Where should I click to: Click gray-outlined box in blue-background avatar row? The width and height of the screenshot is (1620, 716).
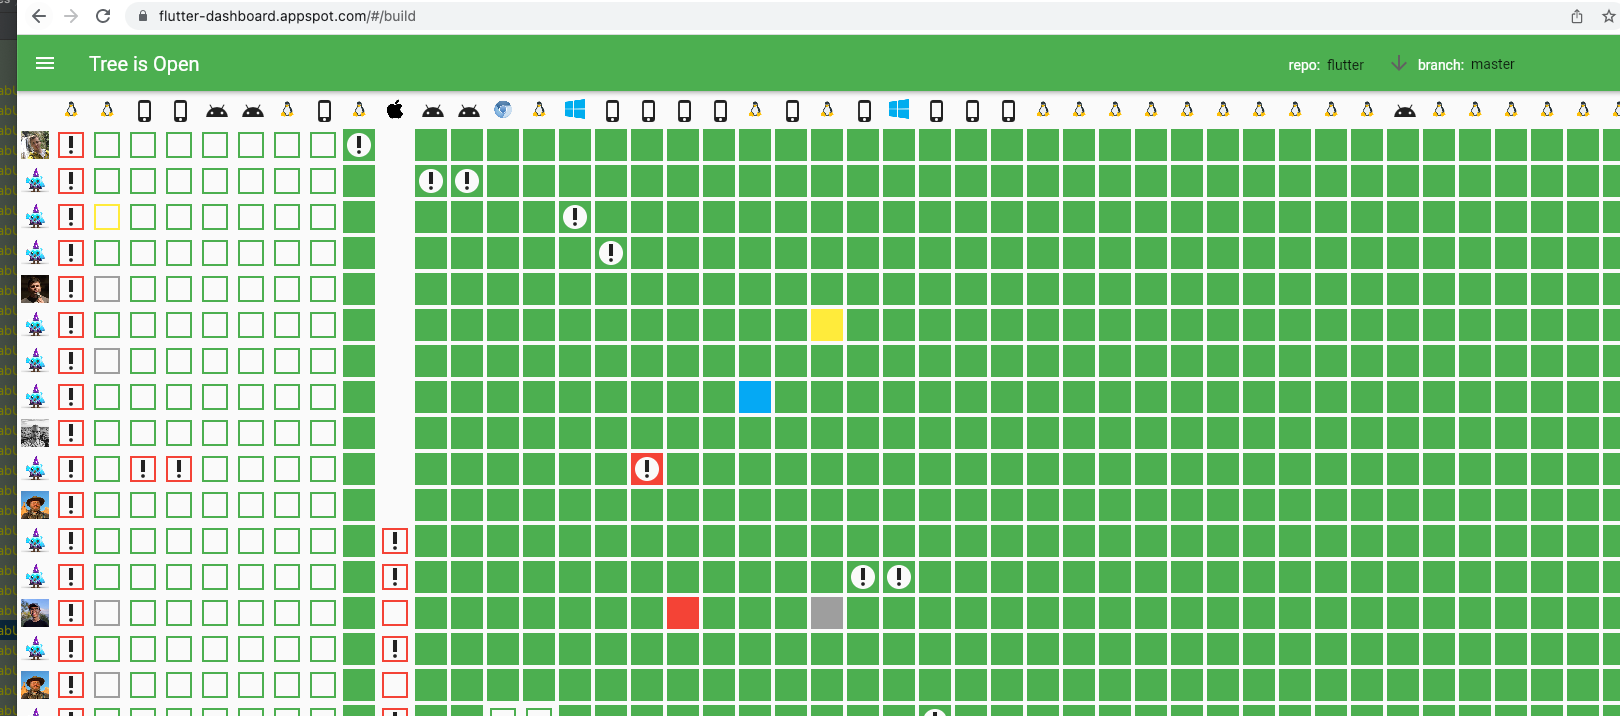point(107,613)
